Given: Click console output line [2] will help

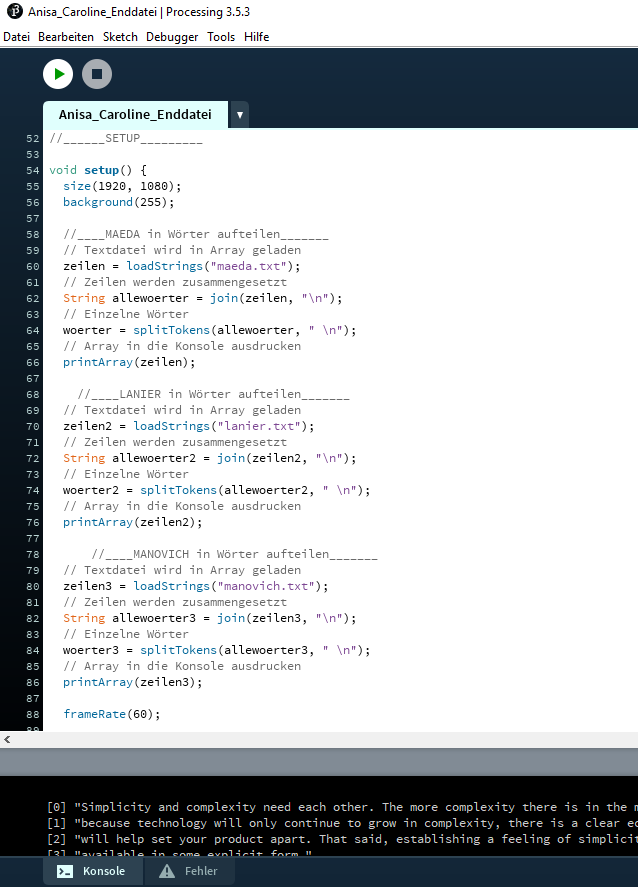Looking at the screenshot, I should (x=342, y=839).
